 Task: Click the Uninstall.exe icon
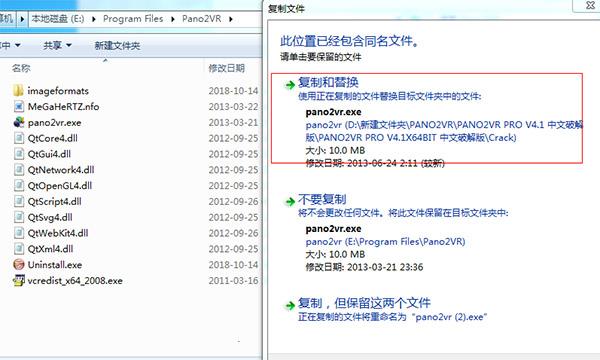(x=19, y=264)
